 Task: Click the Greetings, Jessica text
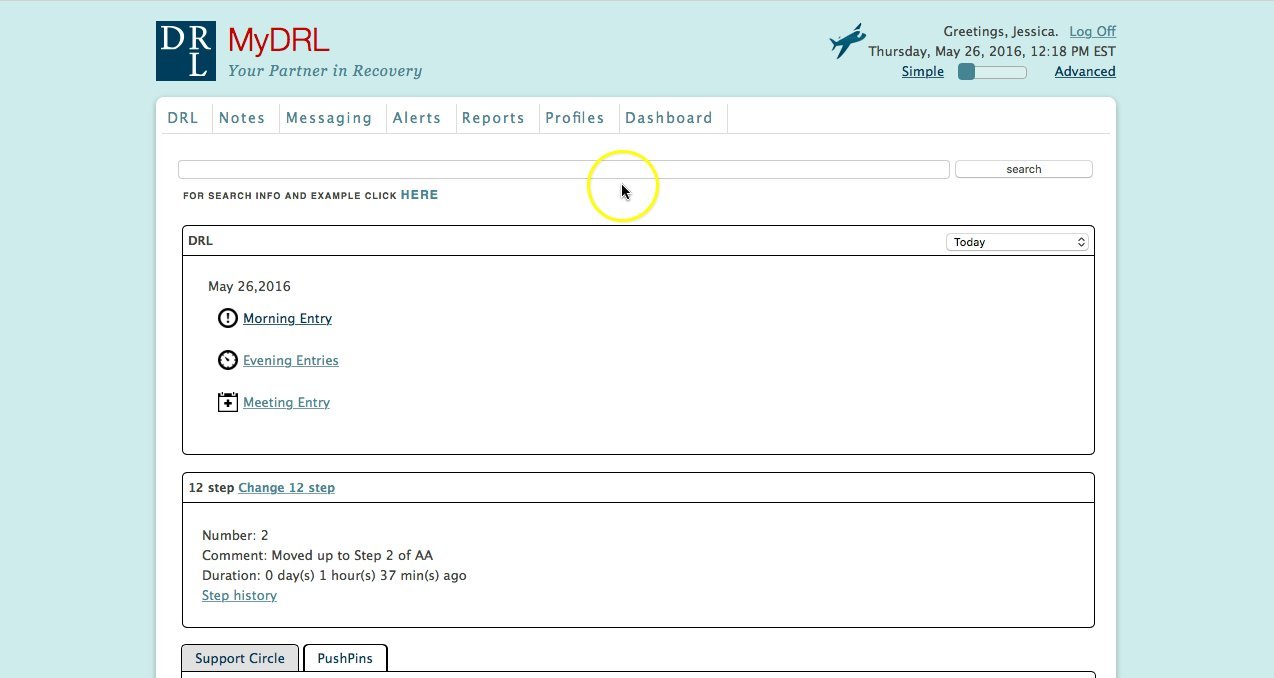click(1000, 31)
